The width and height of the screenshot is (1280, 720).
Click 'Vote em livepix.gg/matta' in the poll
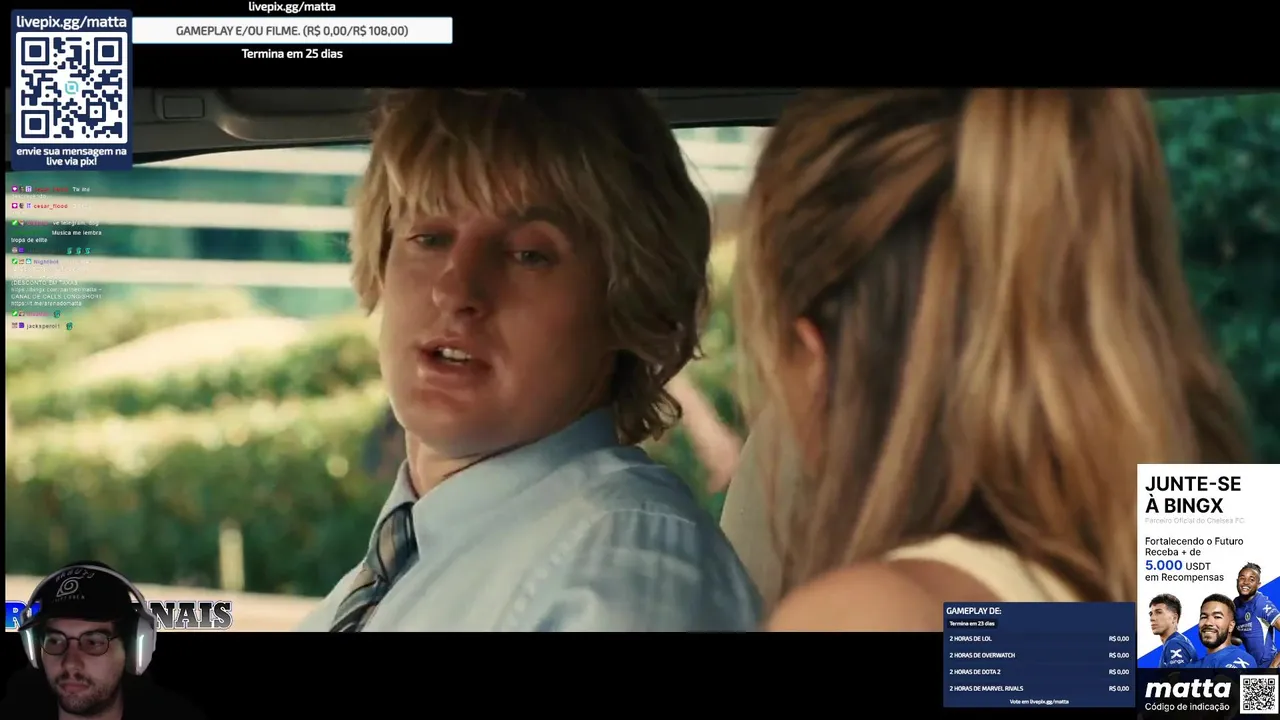click(1038, 701)
